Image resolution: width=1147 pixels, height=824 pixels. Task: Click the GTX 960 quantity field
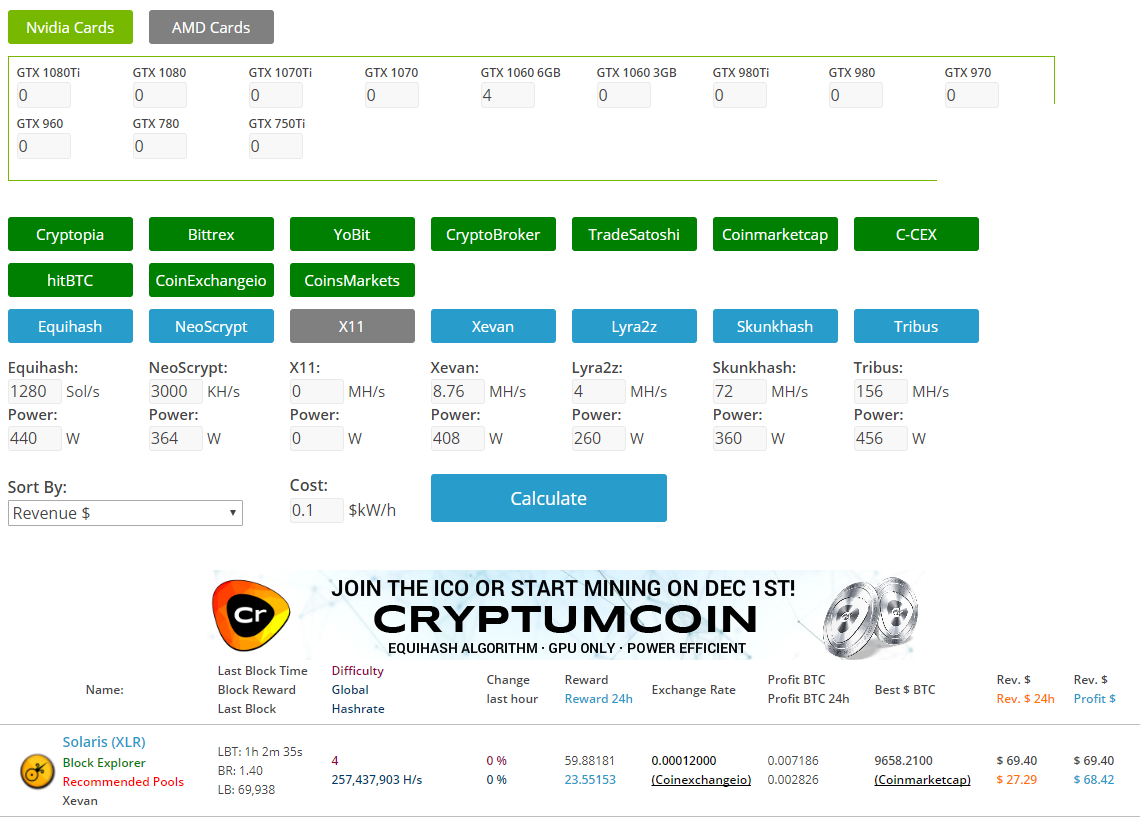[44, 146]
